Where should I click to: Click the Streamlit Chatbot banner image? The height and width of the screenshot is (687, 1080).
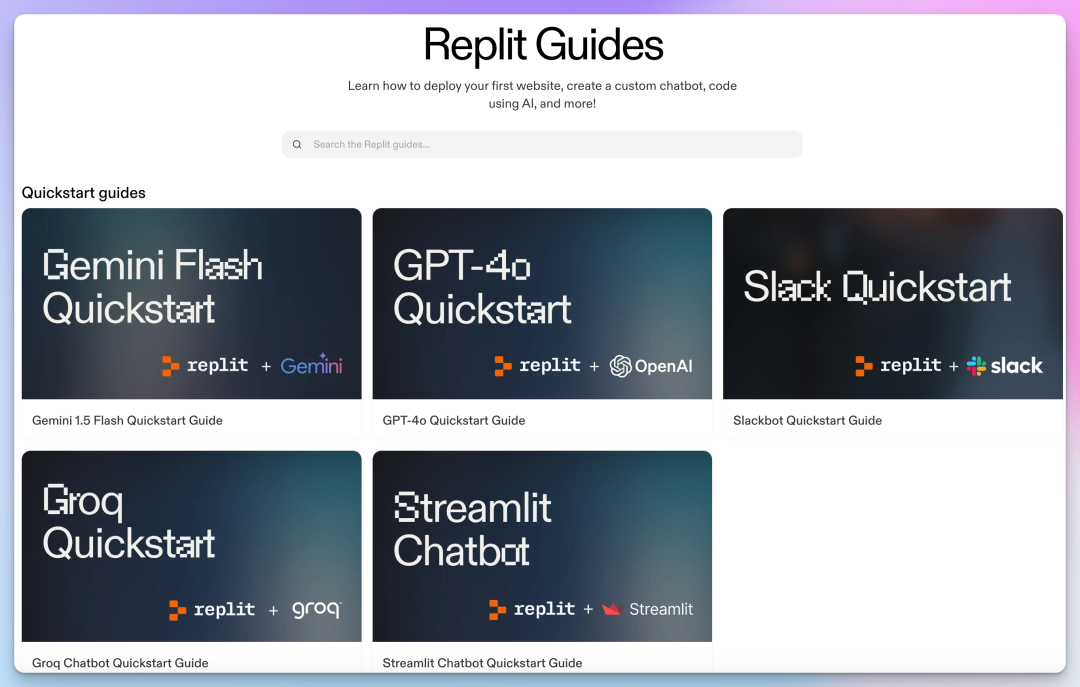[x=542, y=546]
